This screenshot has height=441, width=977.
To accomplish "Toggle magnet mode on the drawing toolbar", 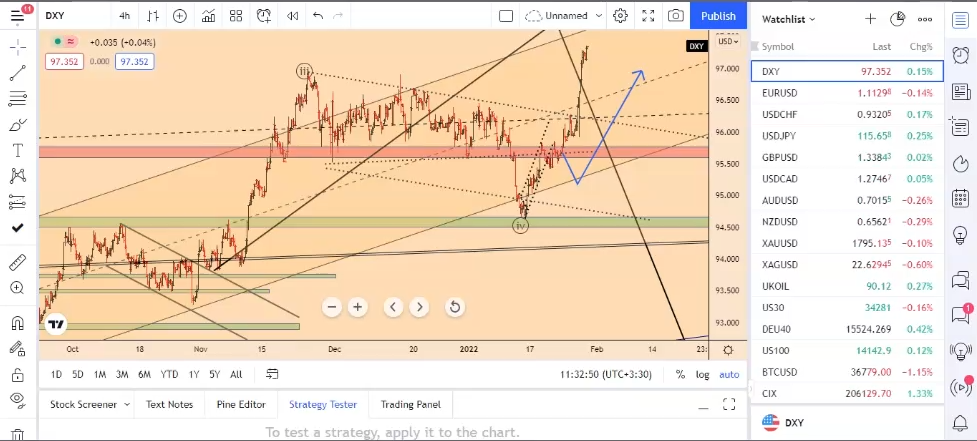I will point(17,323).
